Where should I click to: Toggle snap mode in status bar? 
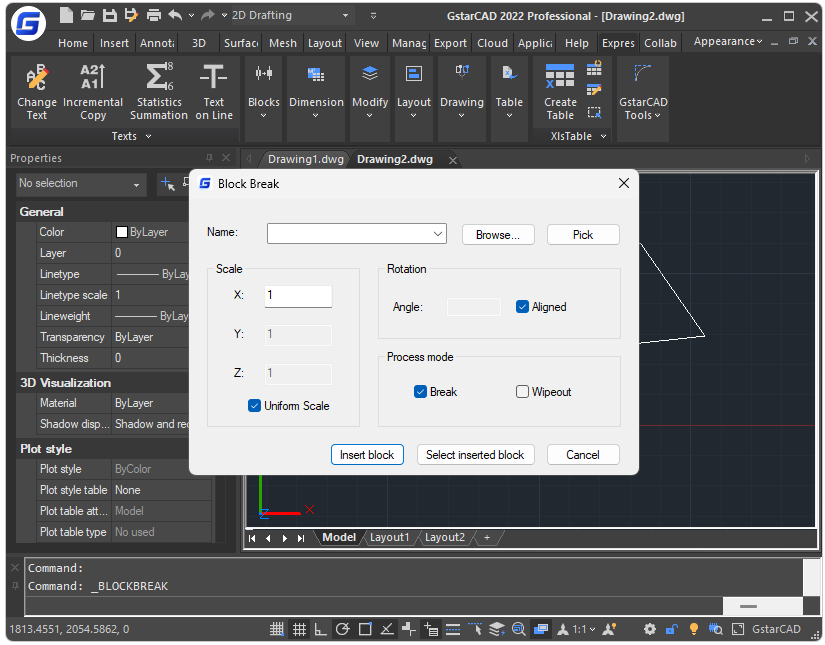click(x=277, y=629)
